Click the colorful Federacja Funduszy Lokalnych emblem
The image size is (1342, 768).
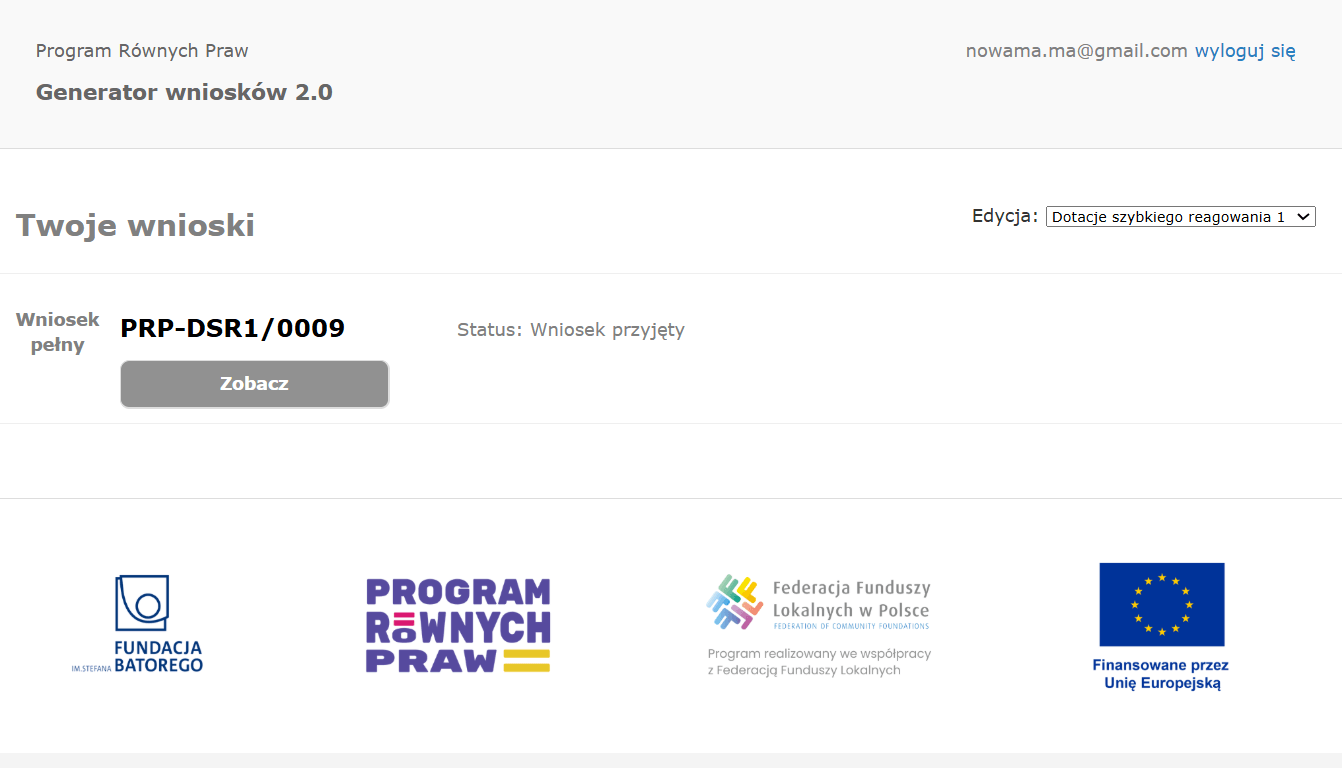(x=735, y=602)
